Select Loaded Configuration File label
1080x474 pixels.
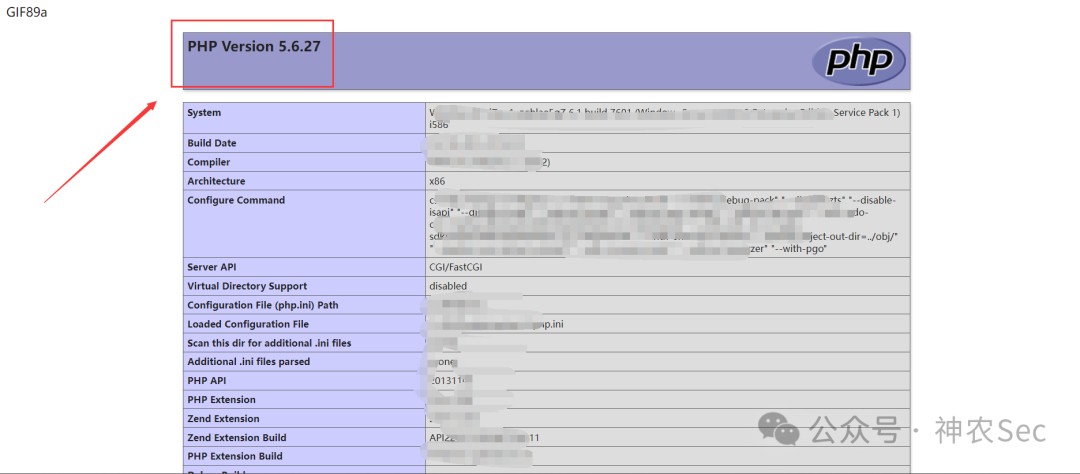point(248,324)
